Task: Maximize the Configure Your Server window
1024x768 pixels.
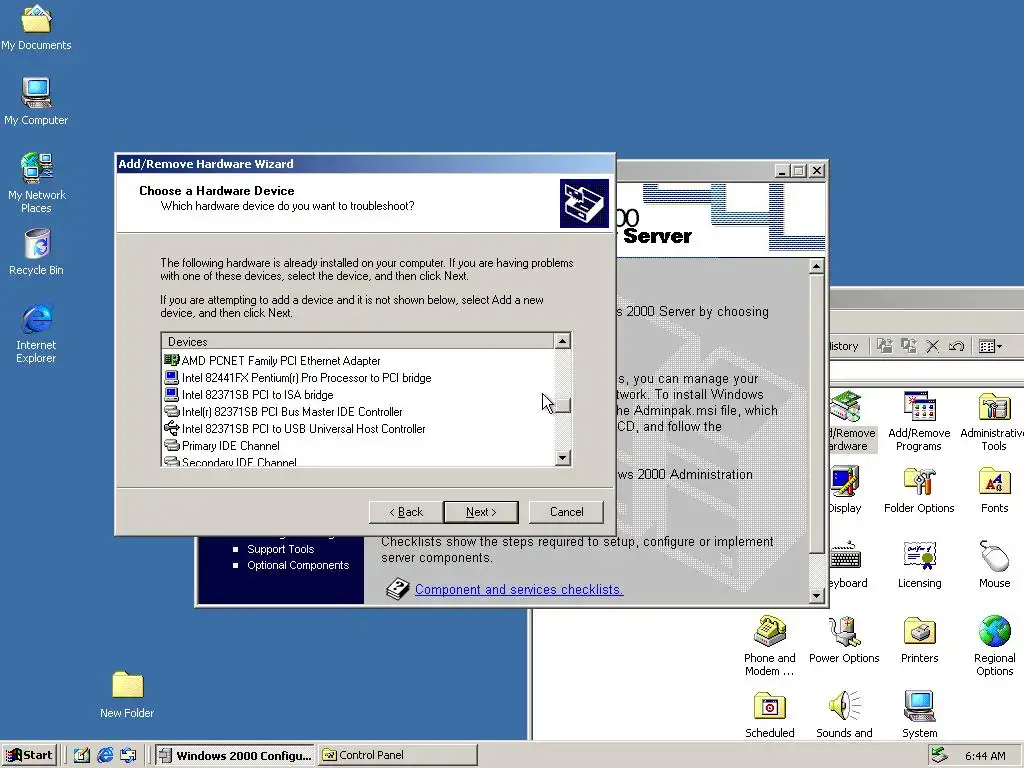Action: [799, 170]
